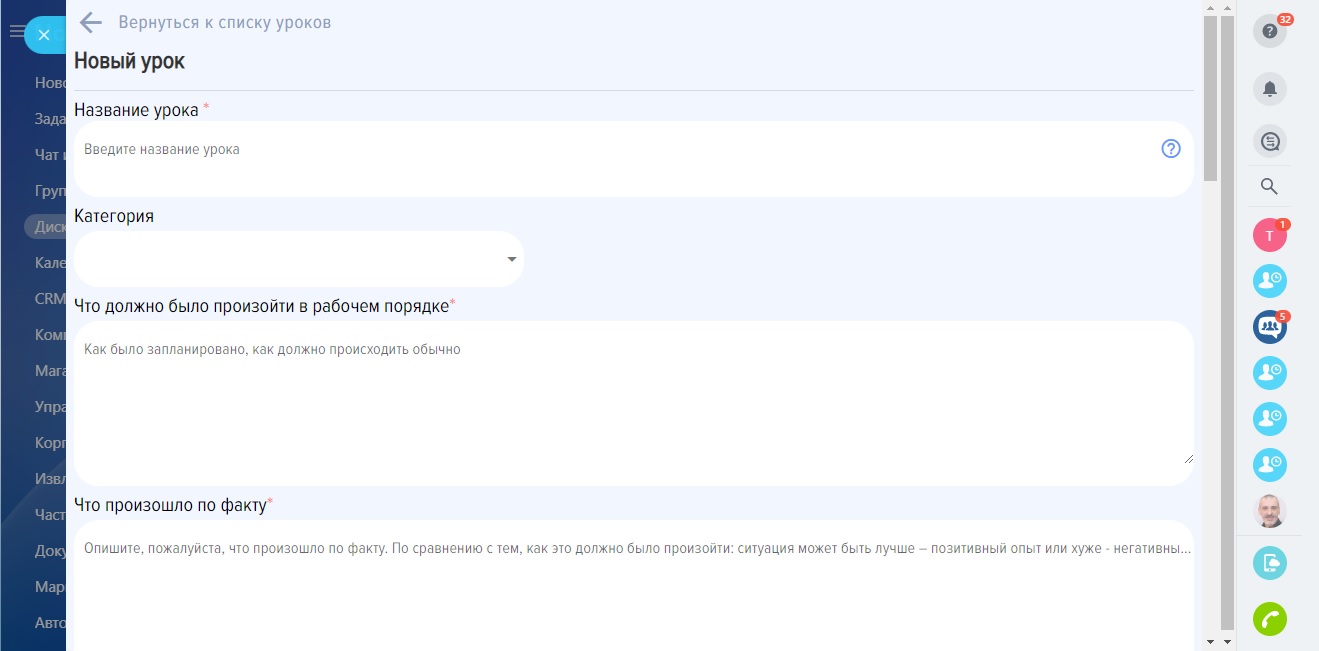This screenshot has width=1319, height=651.
Task: Focus the 'Как было запланировано' text area
Action: 634,403
